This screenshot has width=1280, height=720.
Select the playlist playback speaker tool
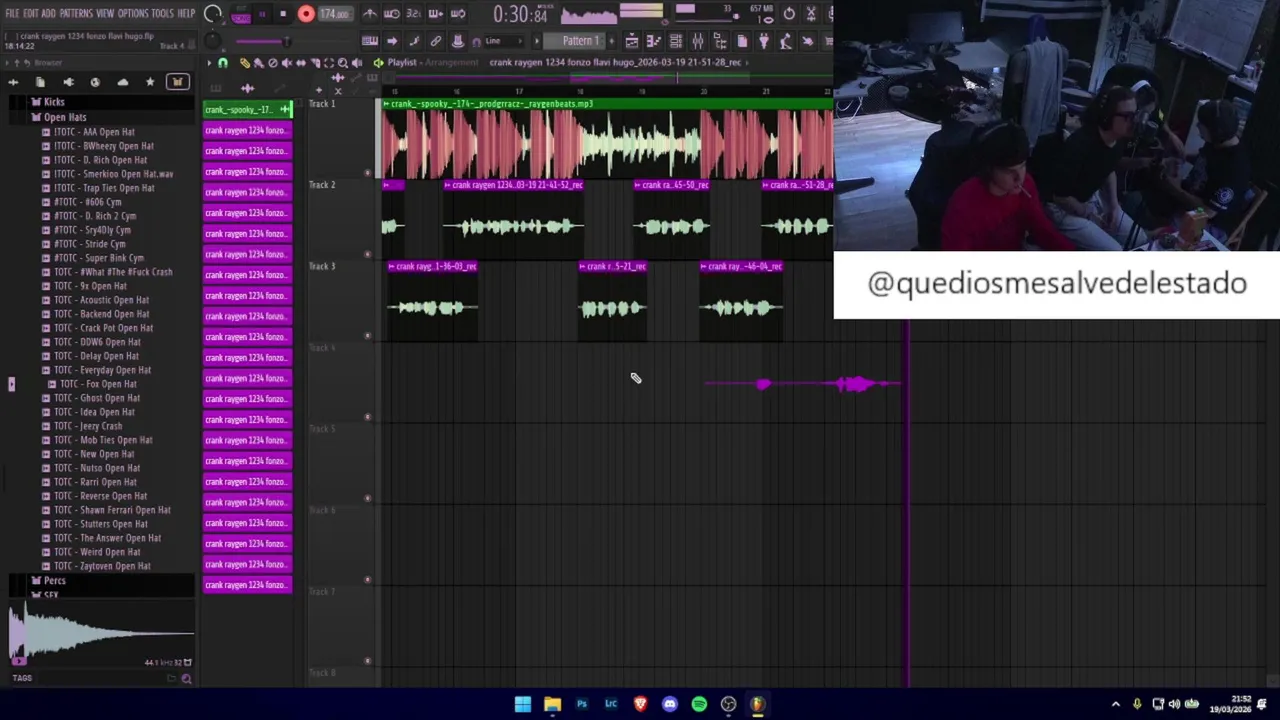pos(357,63)
